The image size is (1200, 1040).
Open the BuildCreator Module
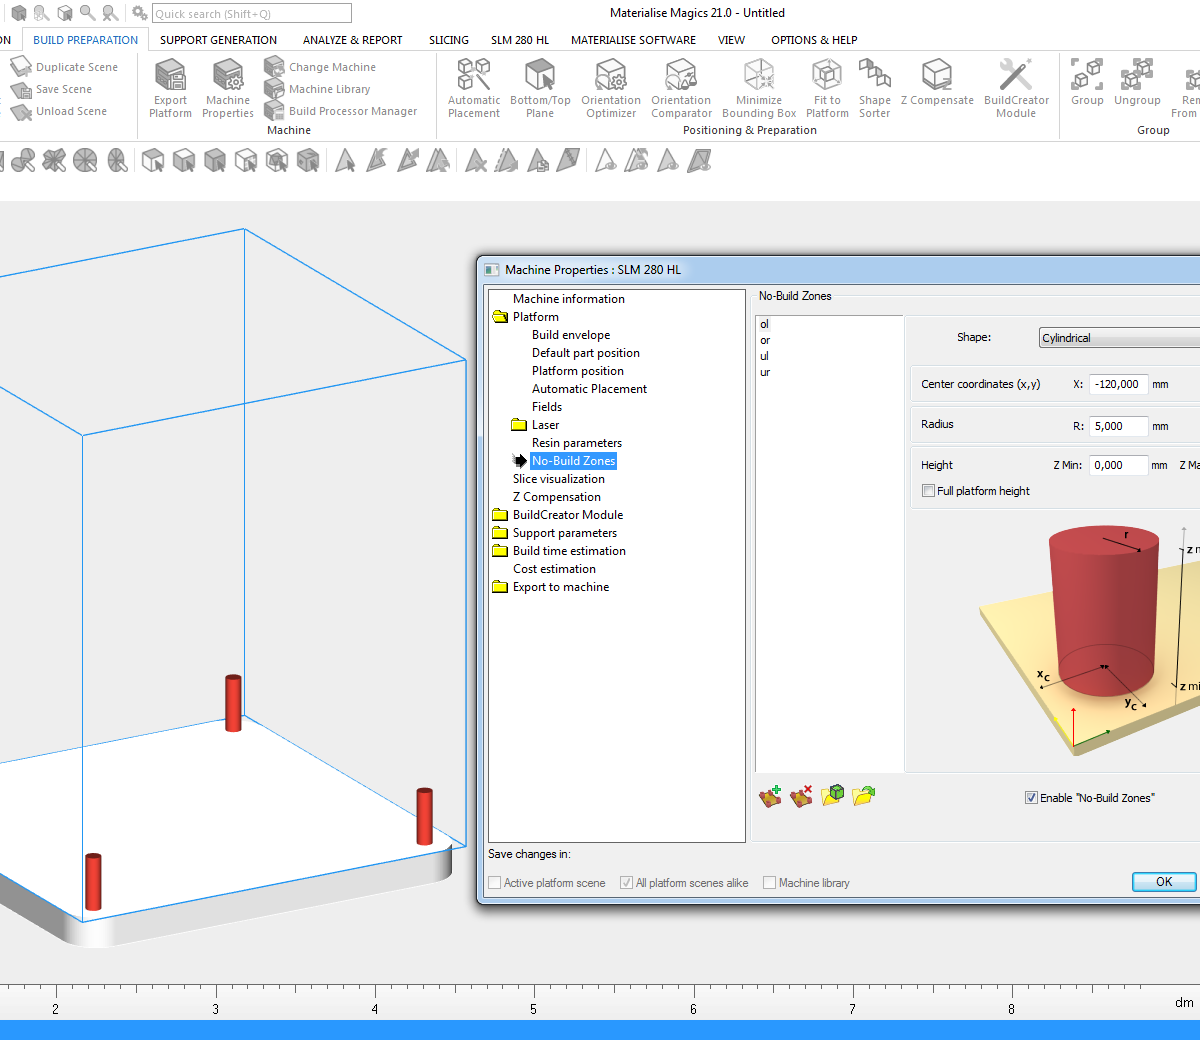click(1016, 88)
